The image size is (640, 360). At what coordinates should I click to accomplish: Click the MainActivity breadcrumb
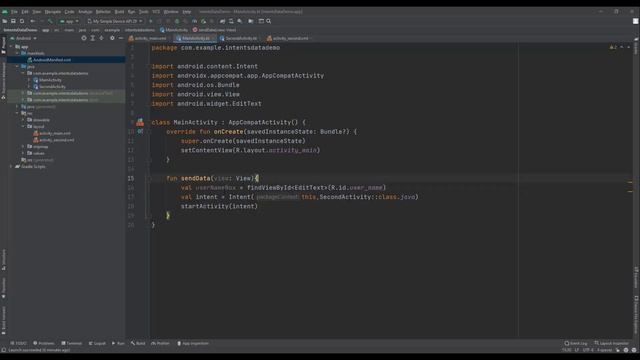tap(174, 30)
